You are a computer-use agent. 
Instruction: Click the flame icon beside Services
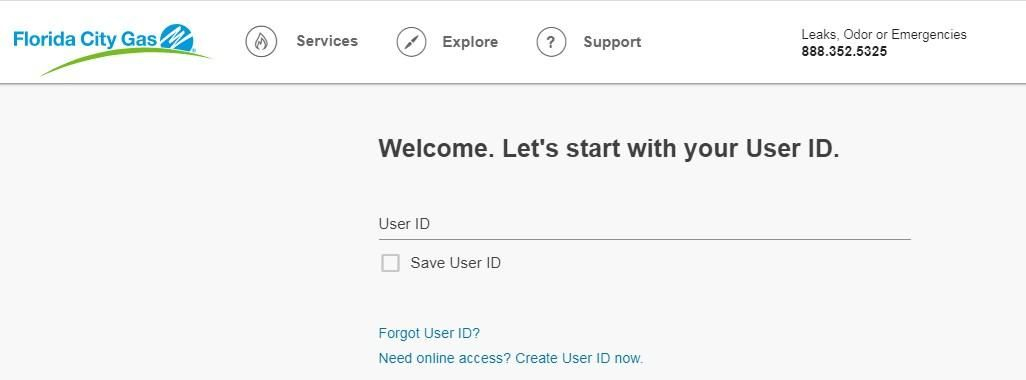pos(261,42)
